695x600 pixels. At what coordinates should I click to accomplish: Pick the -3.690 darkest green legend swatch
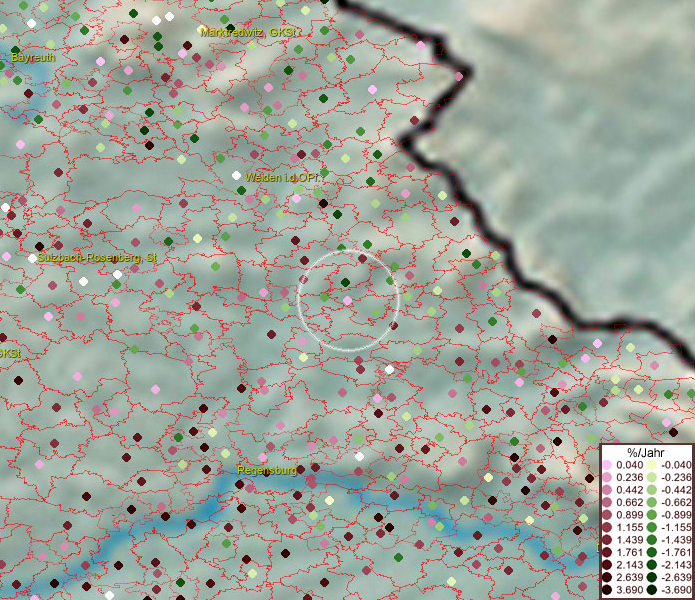(x=652, y=591)
